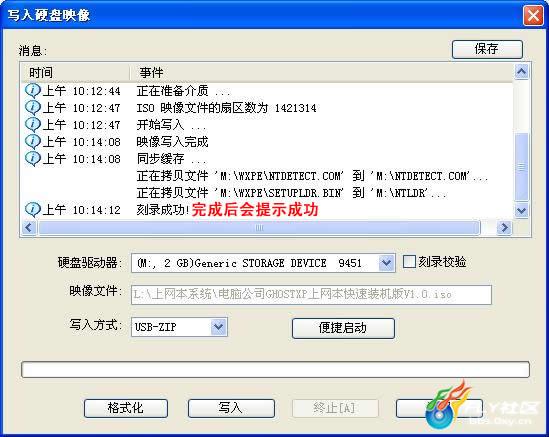Click info icon beside 10:12:44 log entry
The image size is (549, 437).
33,91
